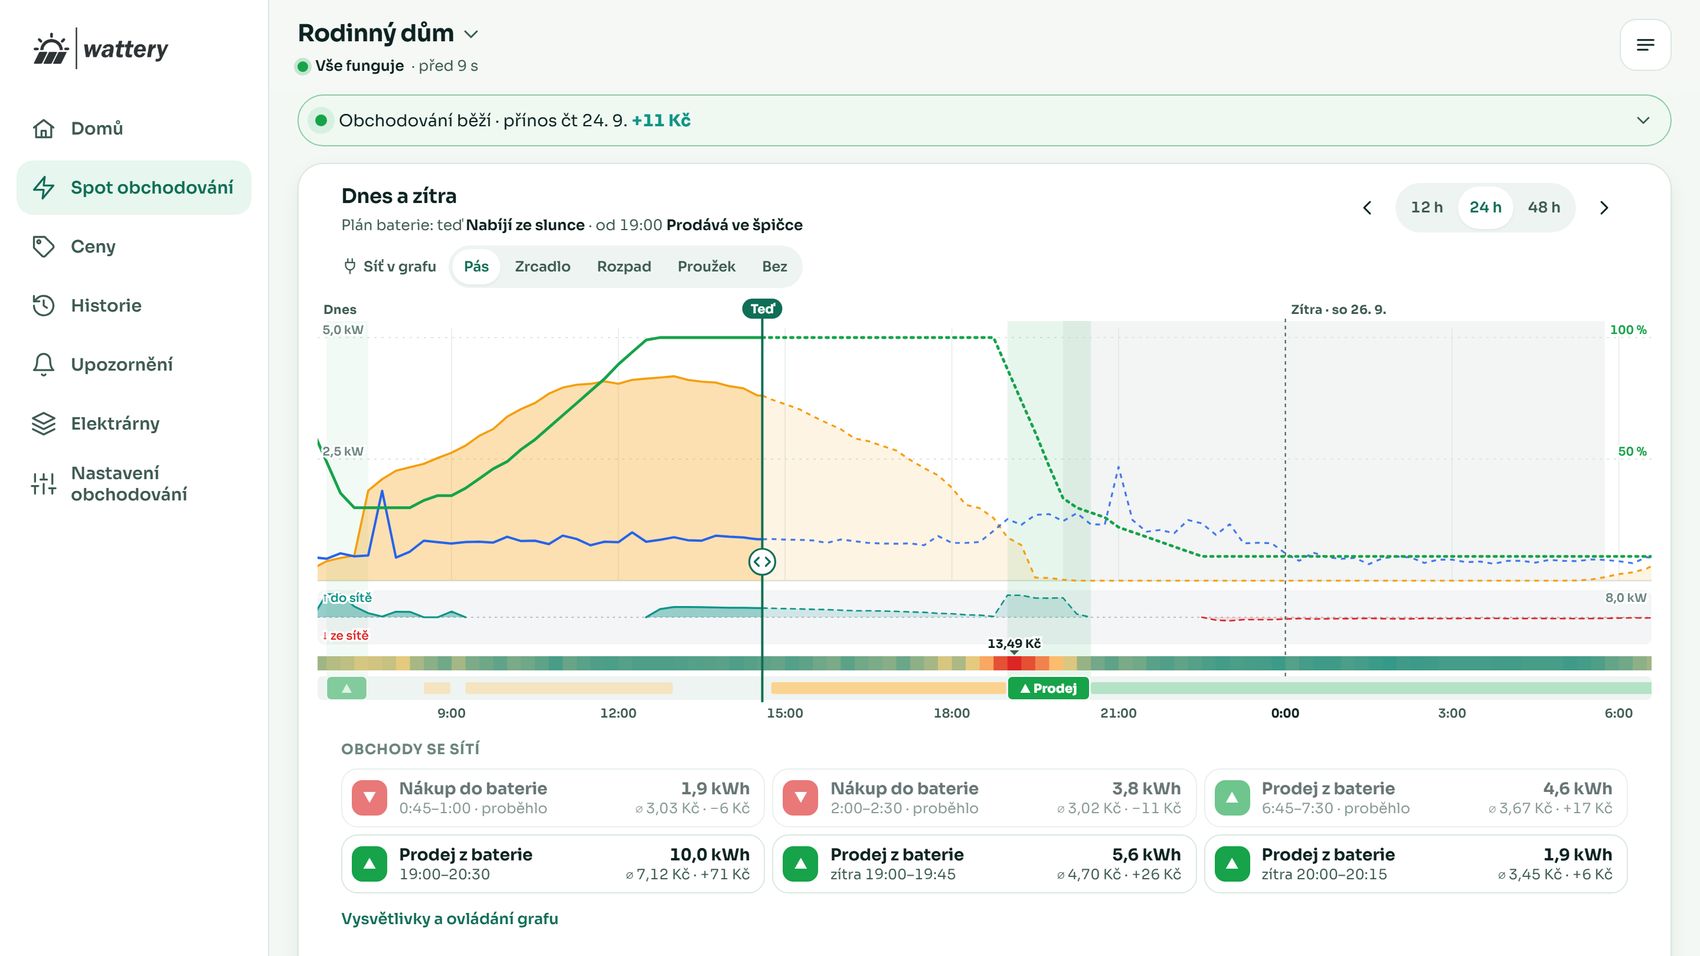Screen dimensions: 1700x956
Task: Click the Elektrárny layers icon
Action: [43, 423]
